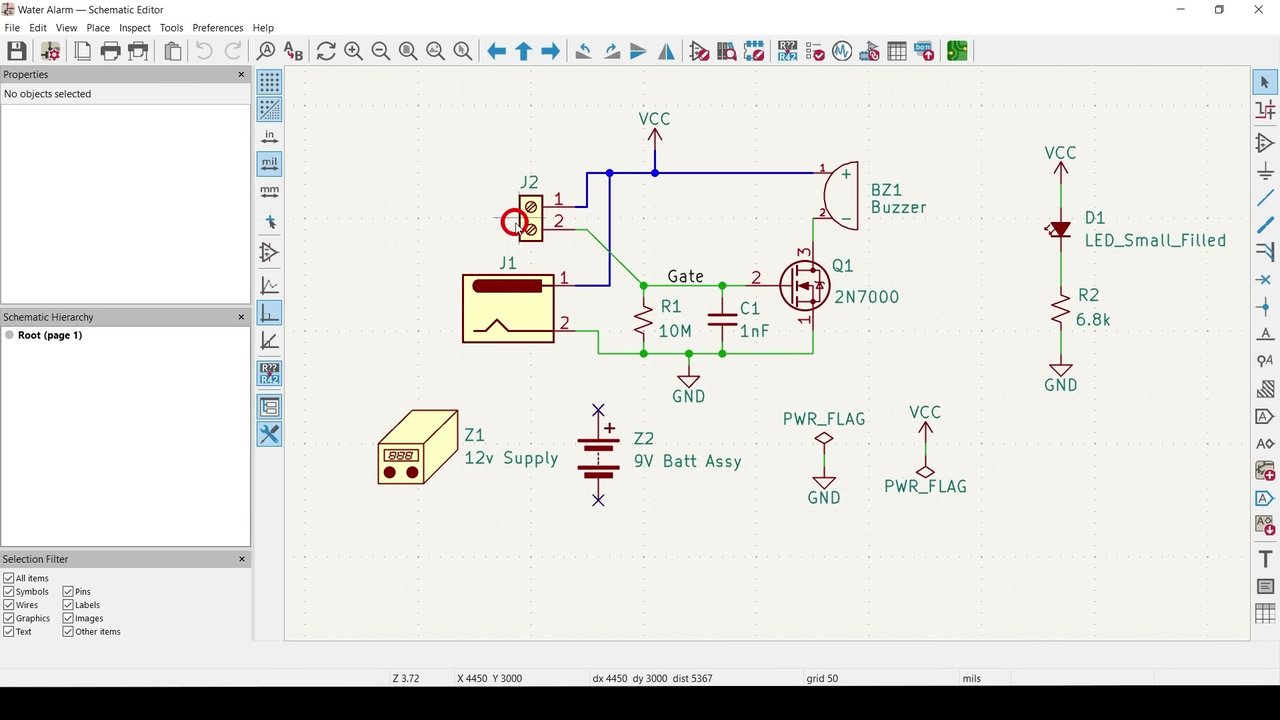The width and height of the screenshot is (1280, 720).
Task: Select the Add Wire tool
Action: [x=1265, y=198]
